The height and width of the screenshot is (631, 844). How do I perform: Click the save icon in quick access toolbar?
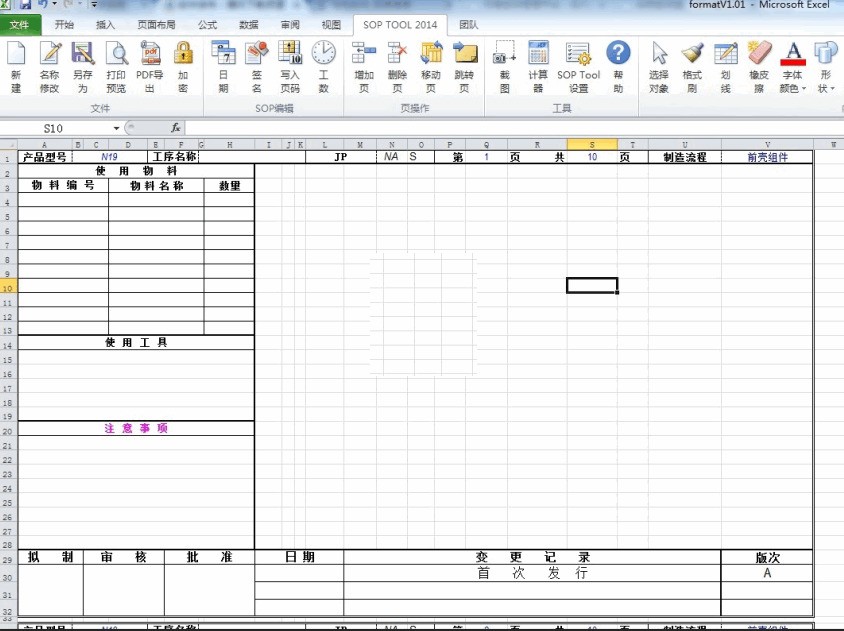(x=25, y=4)
